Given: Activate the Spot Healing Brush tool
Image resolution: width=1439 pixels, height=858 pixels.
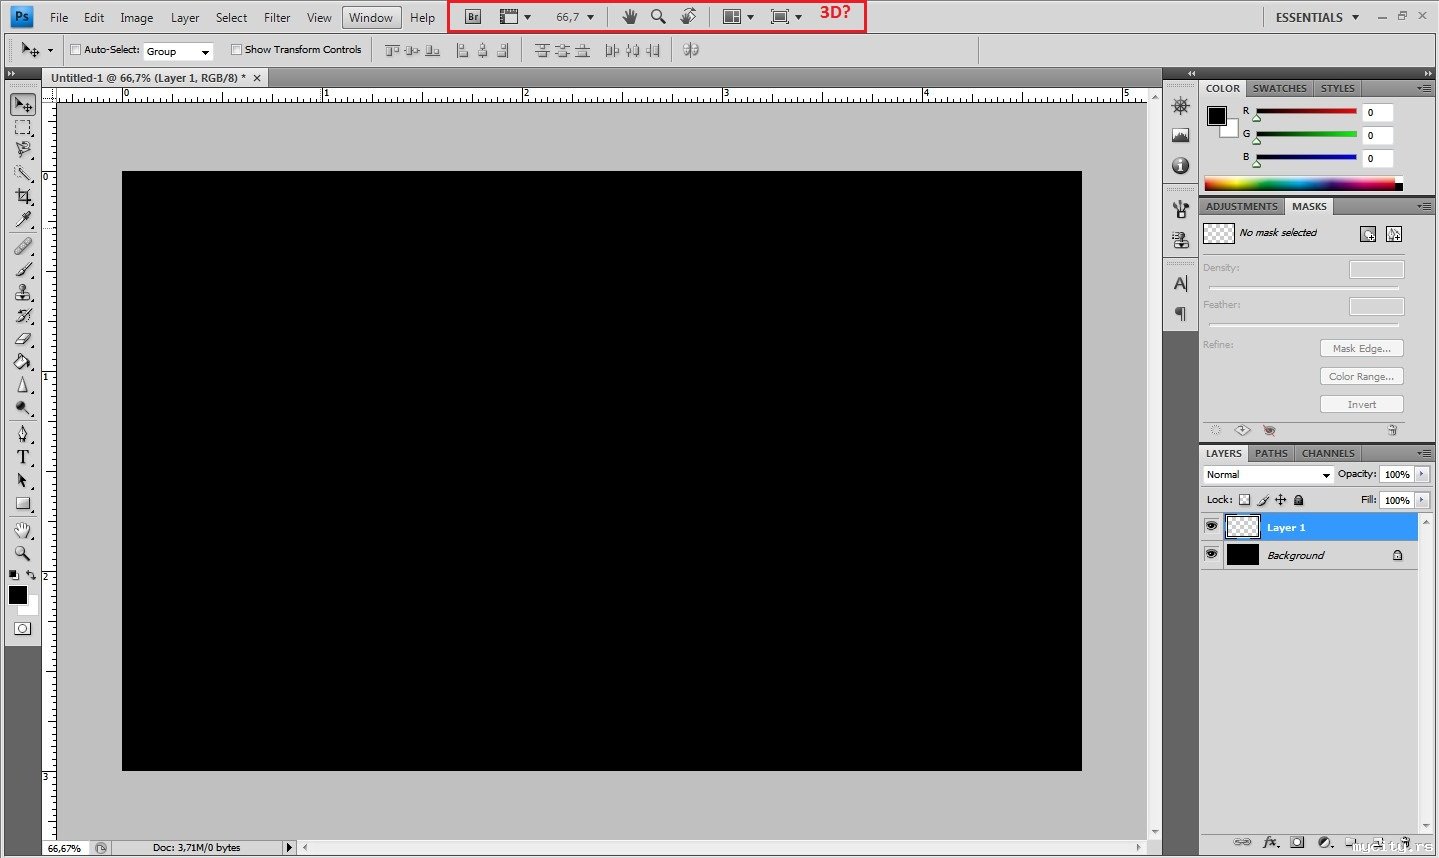Looking at the screenshot, I should [x=23, y=246].
